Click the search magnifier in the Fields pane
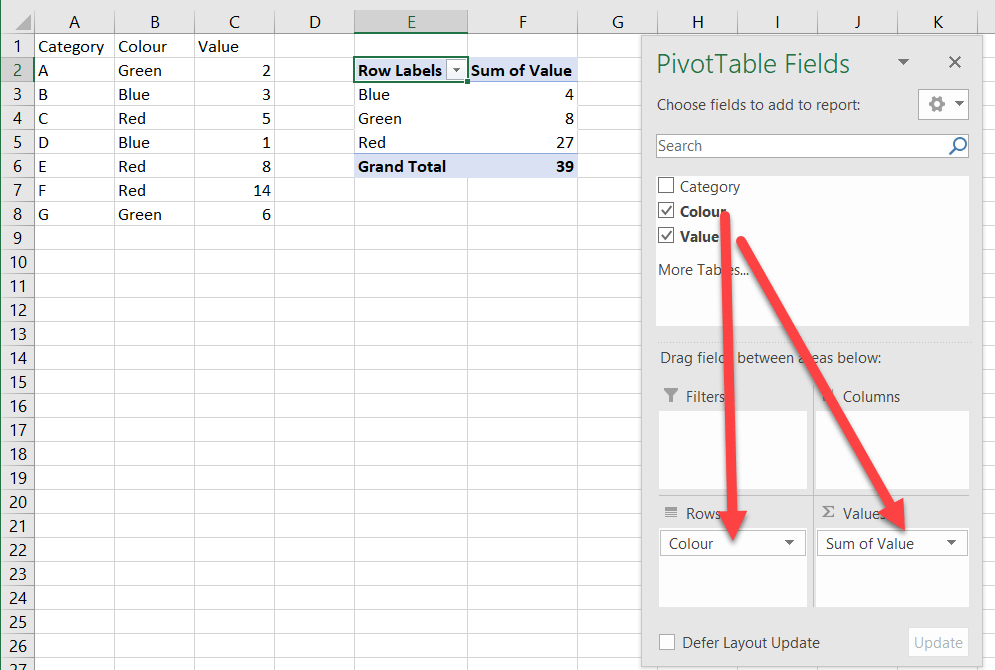 coord(958,146)
